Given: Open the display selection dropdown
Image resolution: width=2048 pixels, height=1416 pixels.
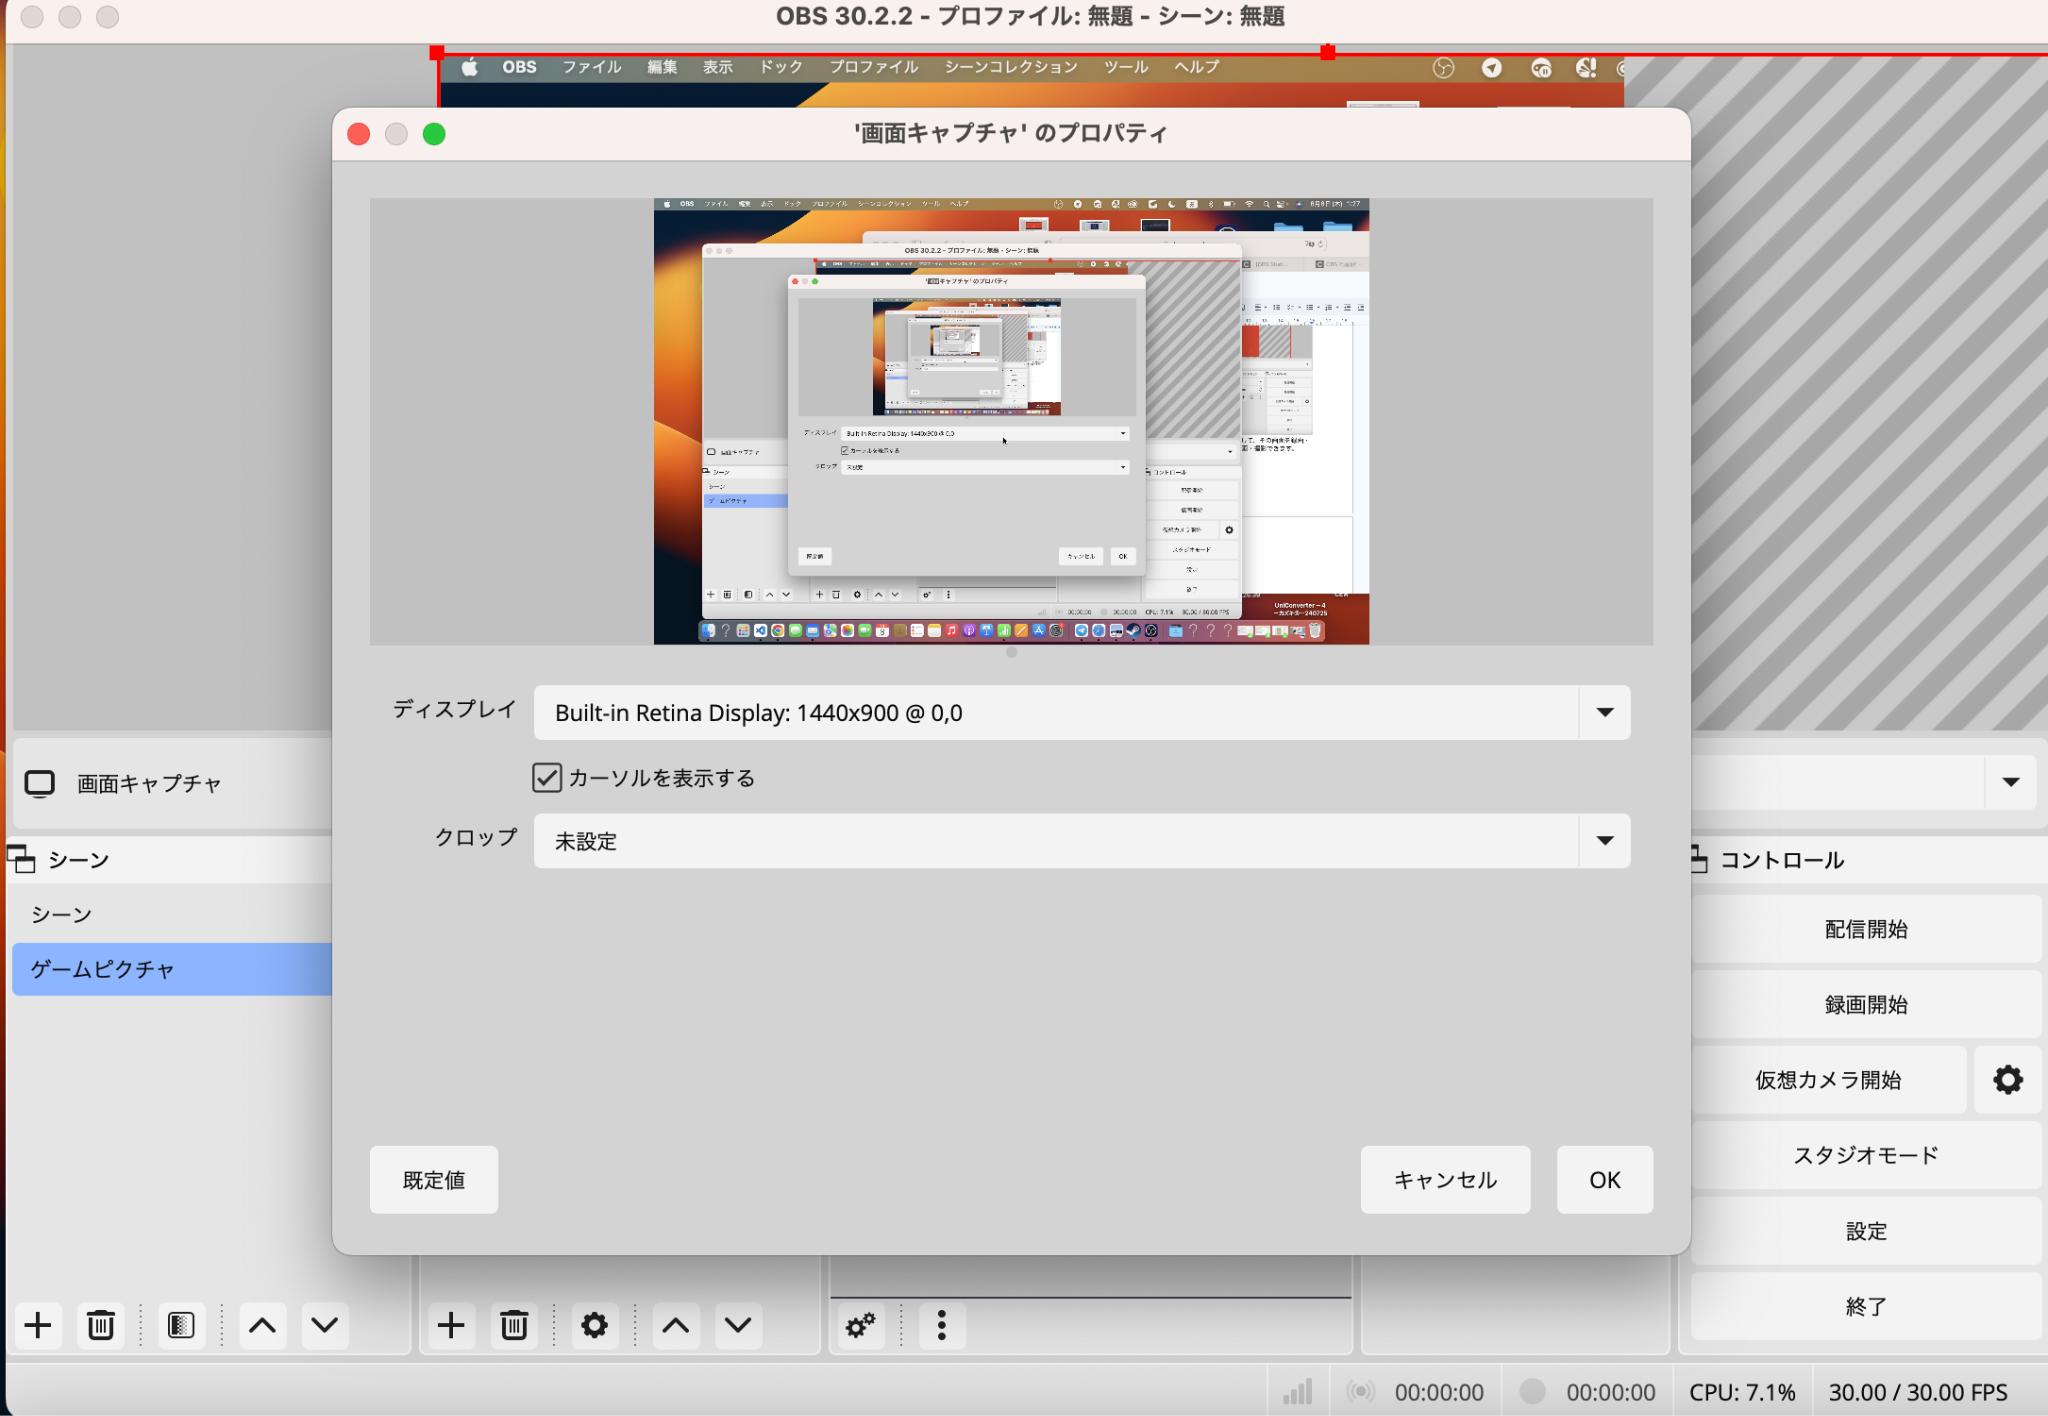Looking at the screenshot, I should [x=1082, y=713].
